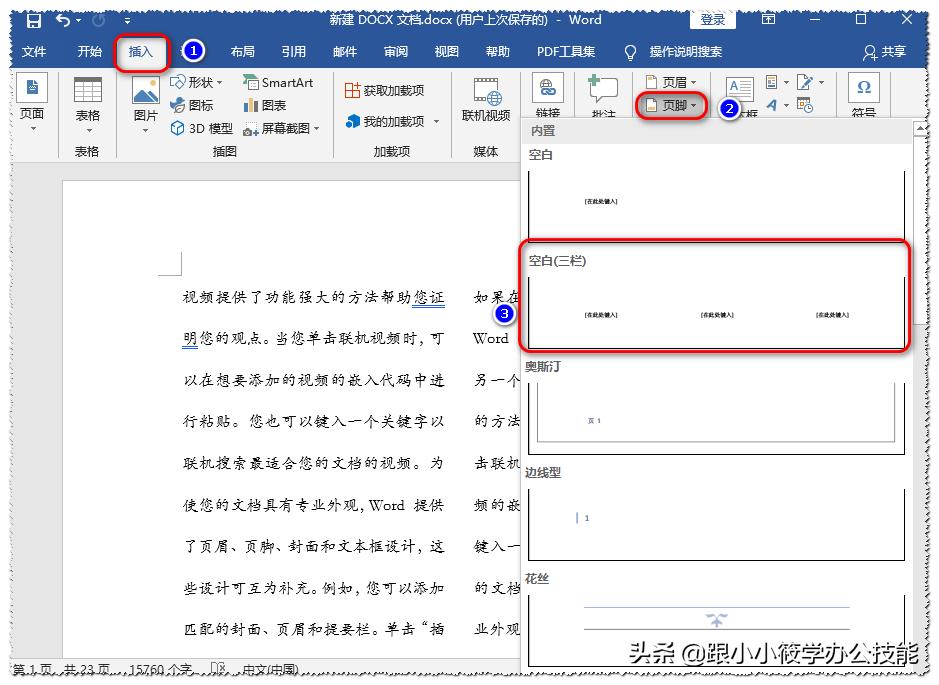Insert a SmartArt graphic
939x685 pixels.
coord(278,84)
